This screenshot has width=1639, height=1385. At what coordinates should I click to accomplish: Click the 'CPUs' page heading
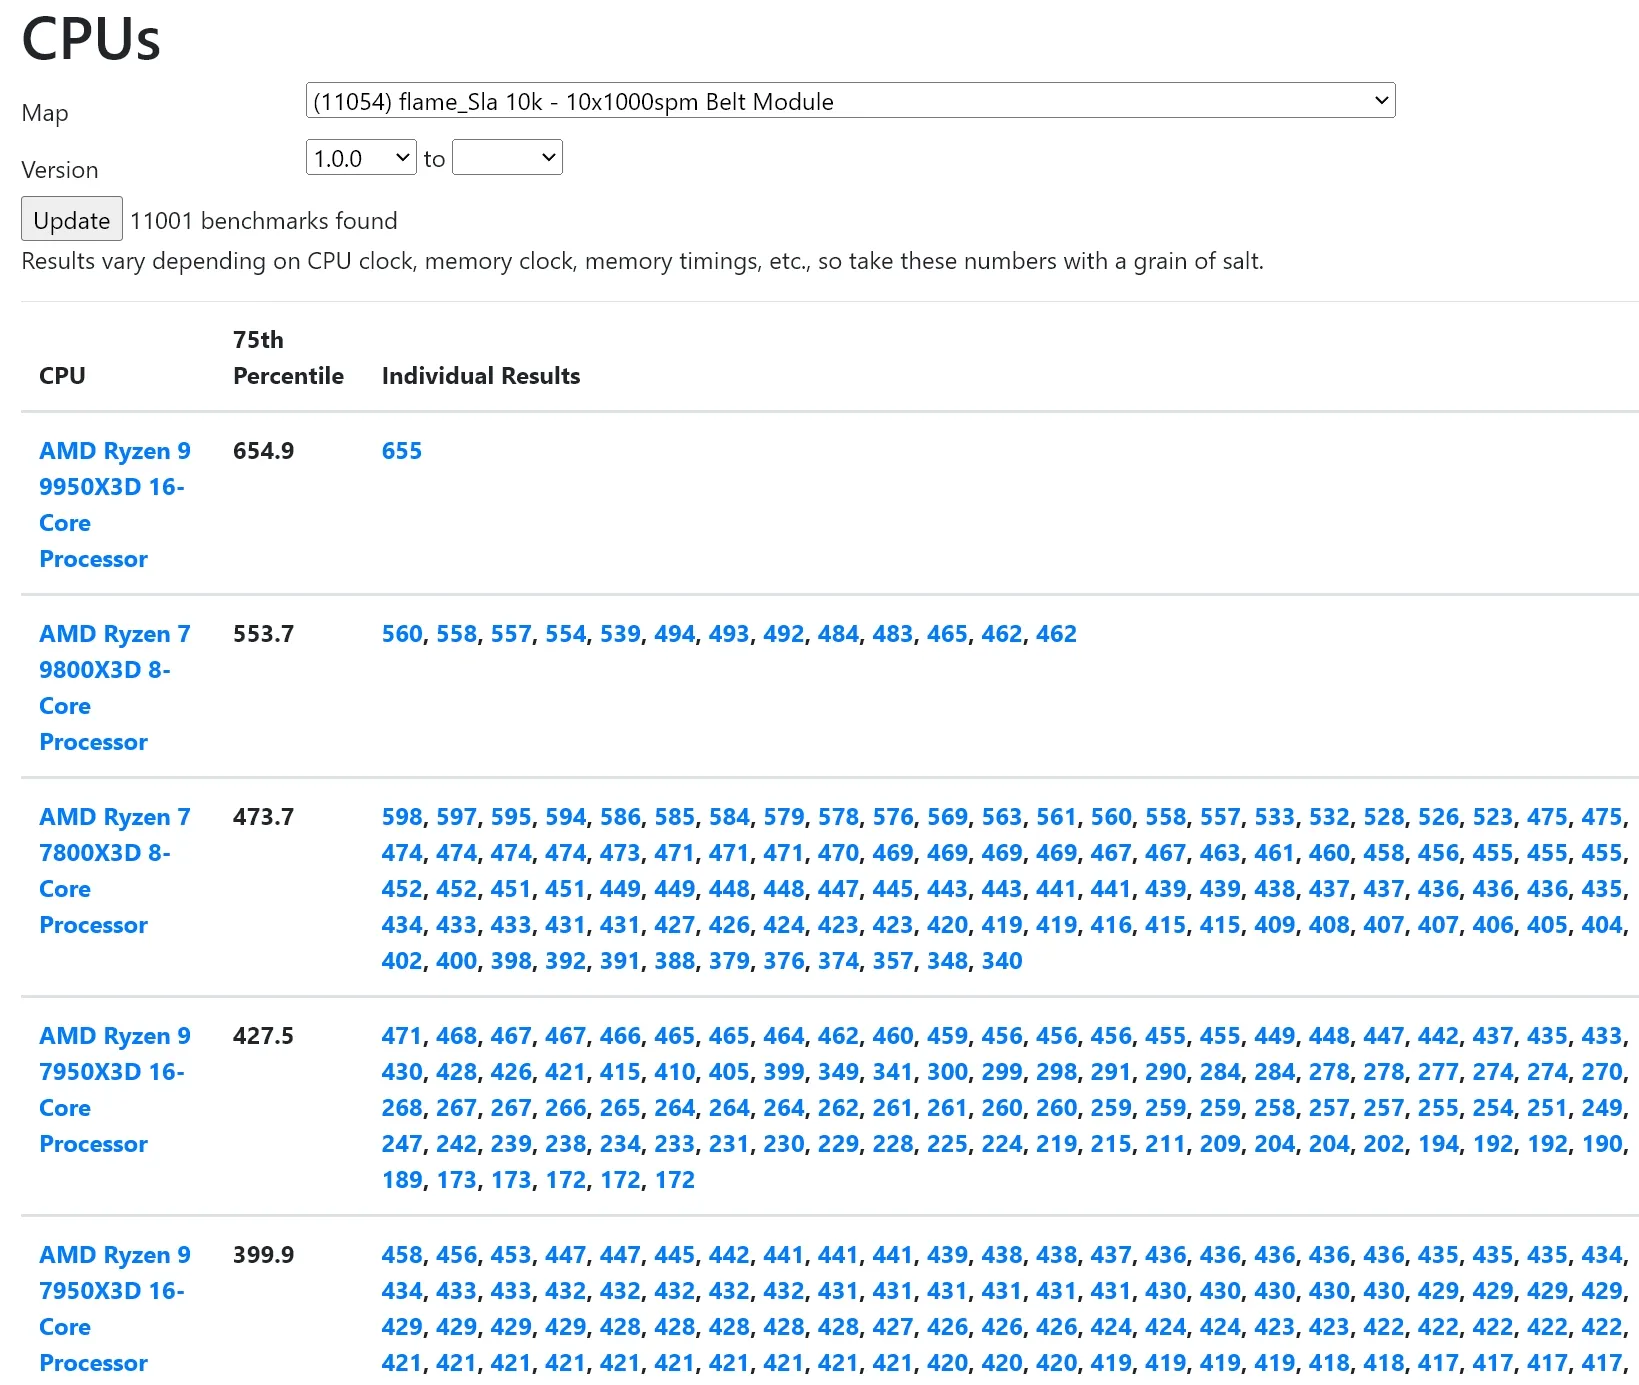point(91,40)
